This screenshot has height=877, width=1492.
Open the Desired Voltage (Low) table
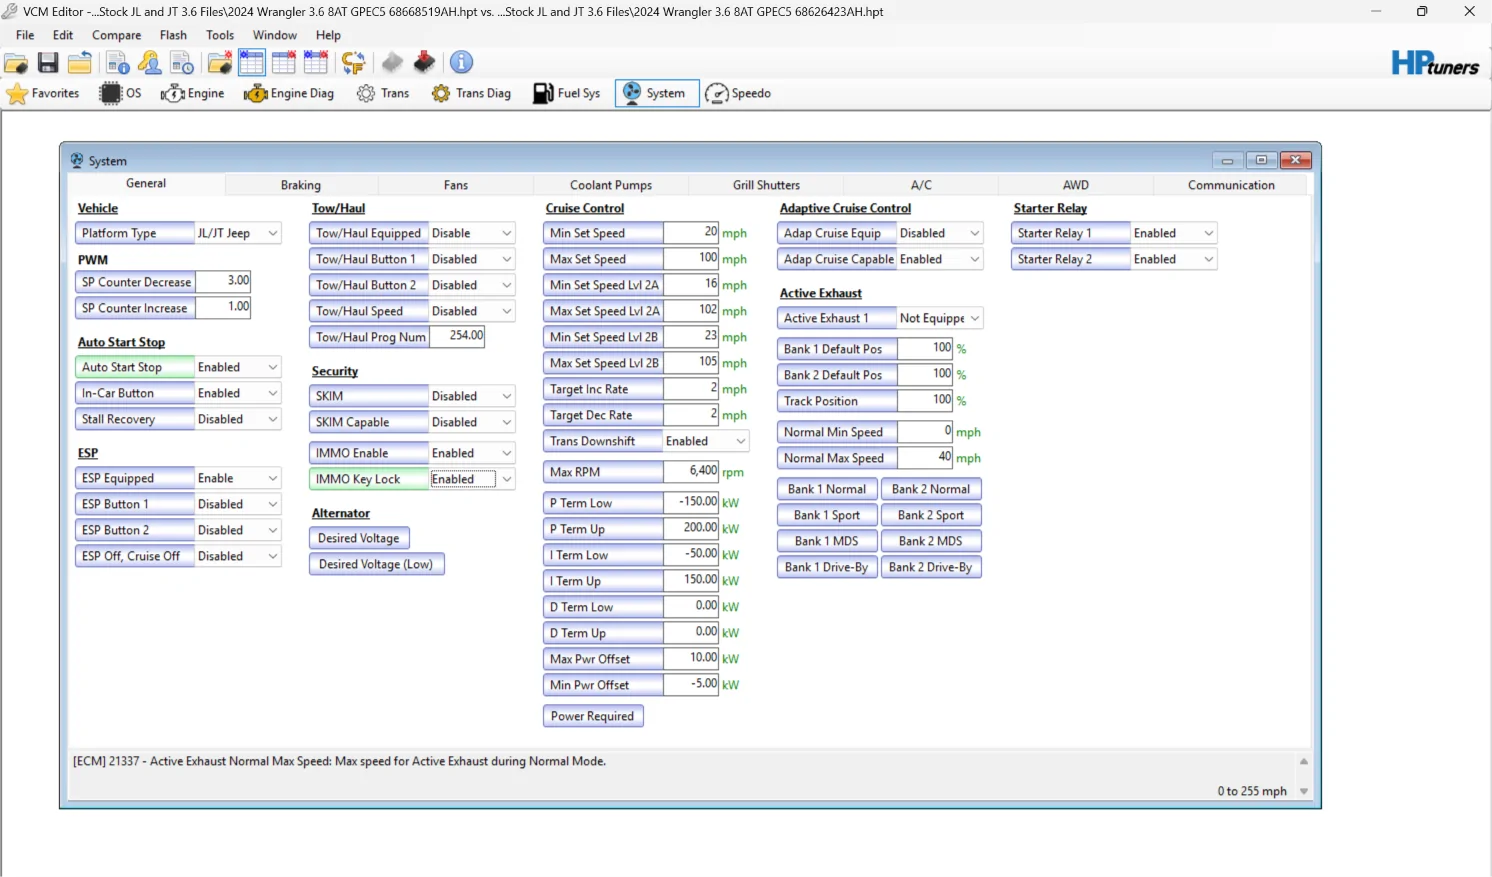[376, 565]
